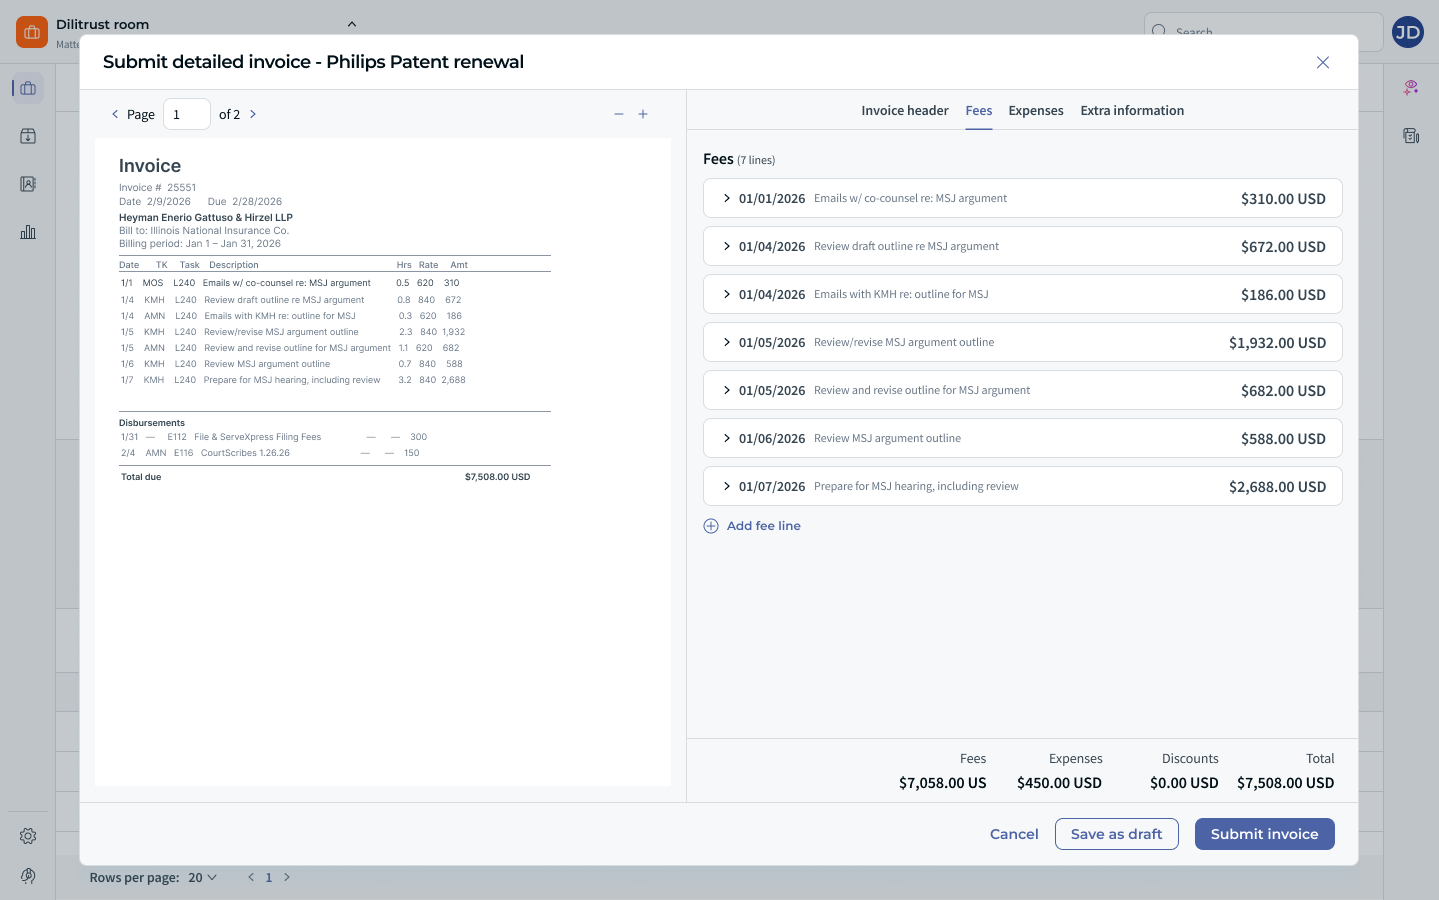Expand fee line Review draft outline re MSJ

coord(727,246)
